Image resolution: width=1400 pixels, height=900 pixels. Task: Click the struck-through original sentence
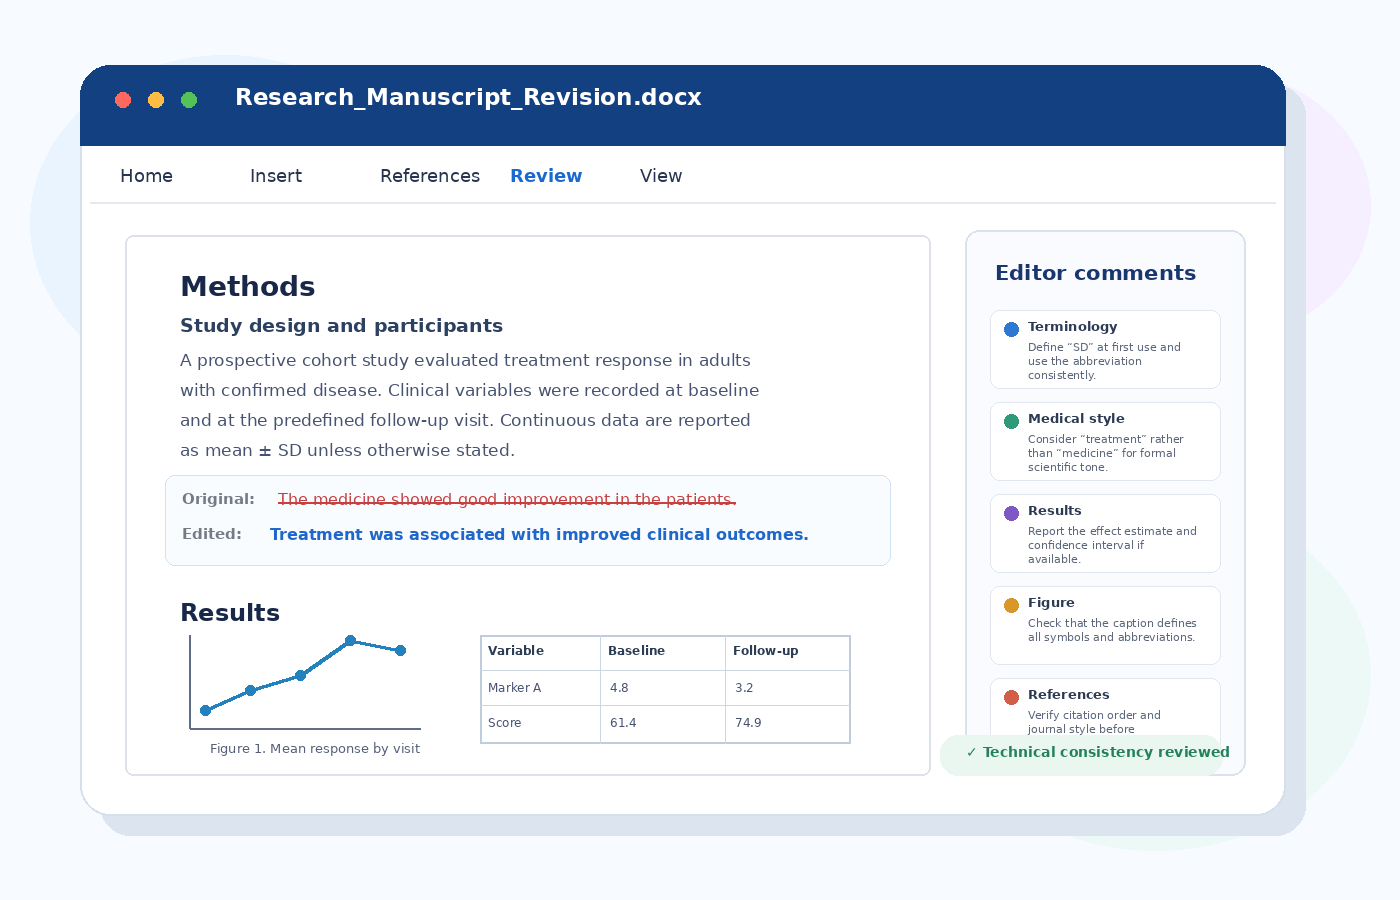click(x=506, y=499)
